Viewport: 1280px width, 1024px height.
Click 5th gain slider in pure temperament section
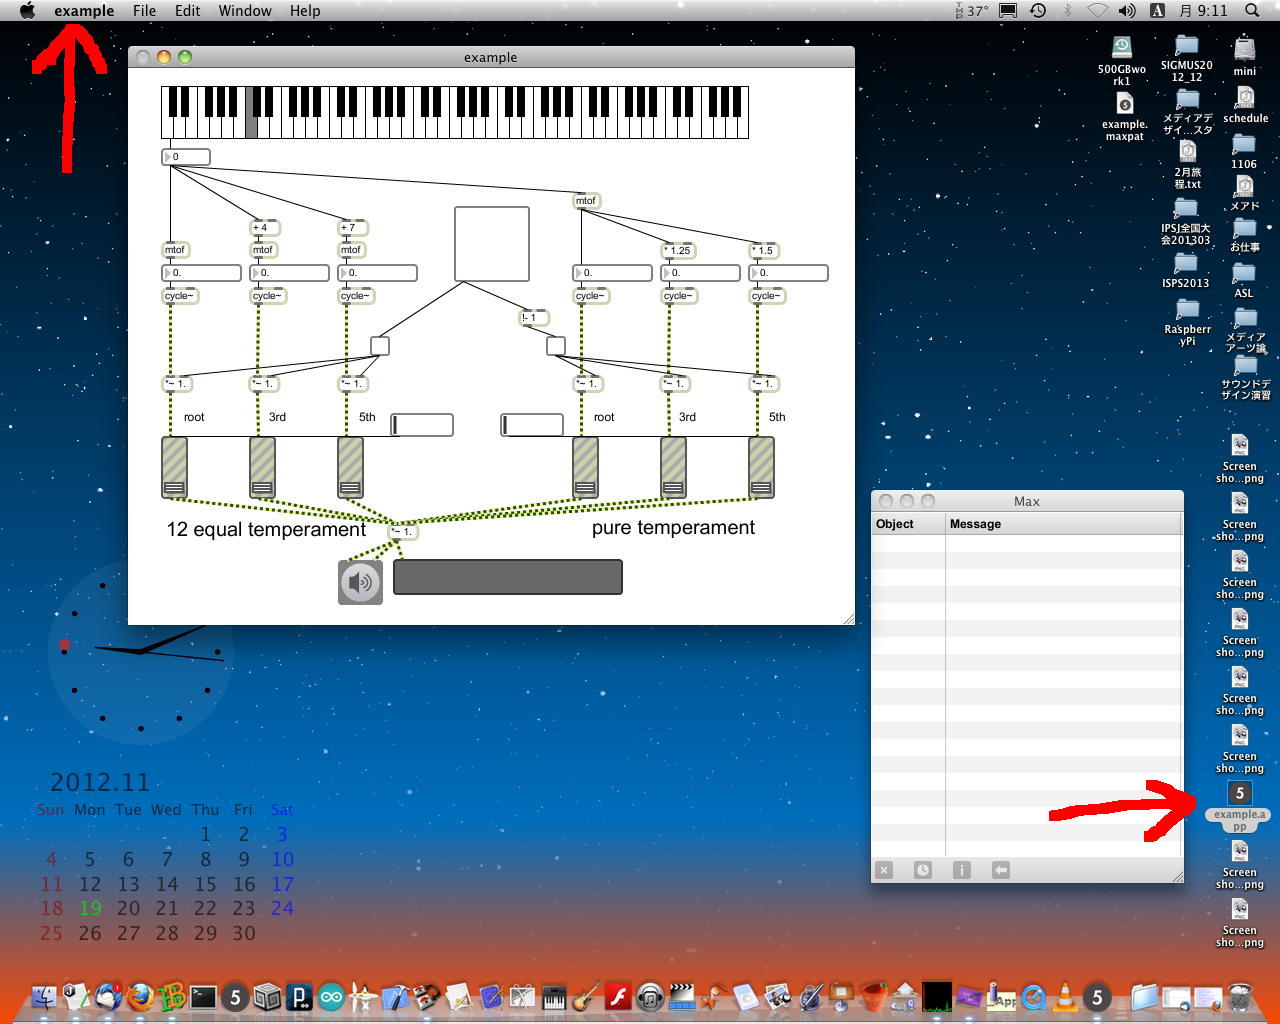761,467
